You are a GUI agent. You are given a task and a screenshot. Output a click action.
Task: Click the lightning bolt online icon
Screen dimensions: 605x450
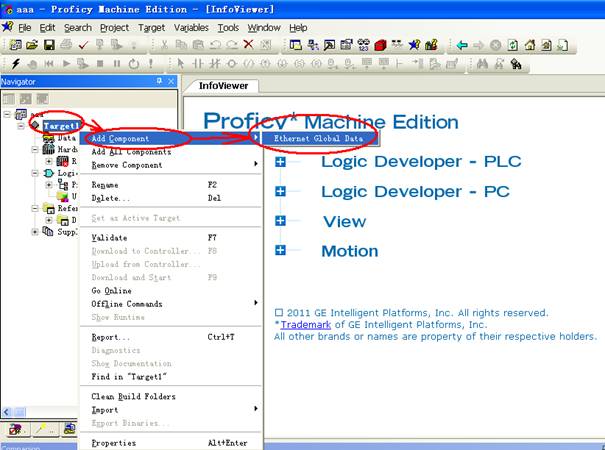(16, 64)
